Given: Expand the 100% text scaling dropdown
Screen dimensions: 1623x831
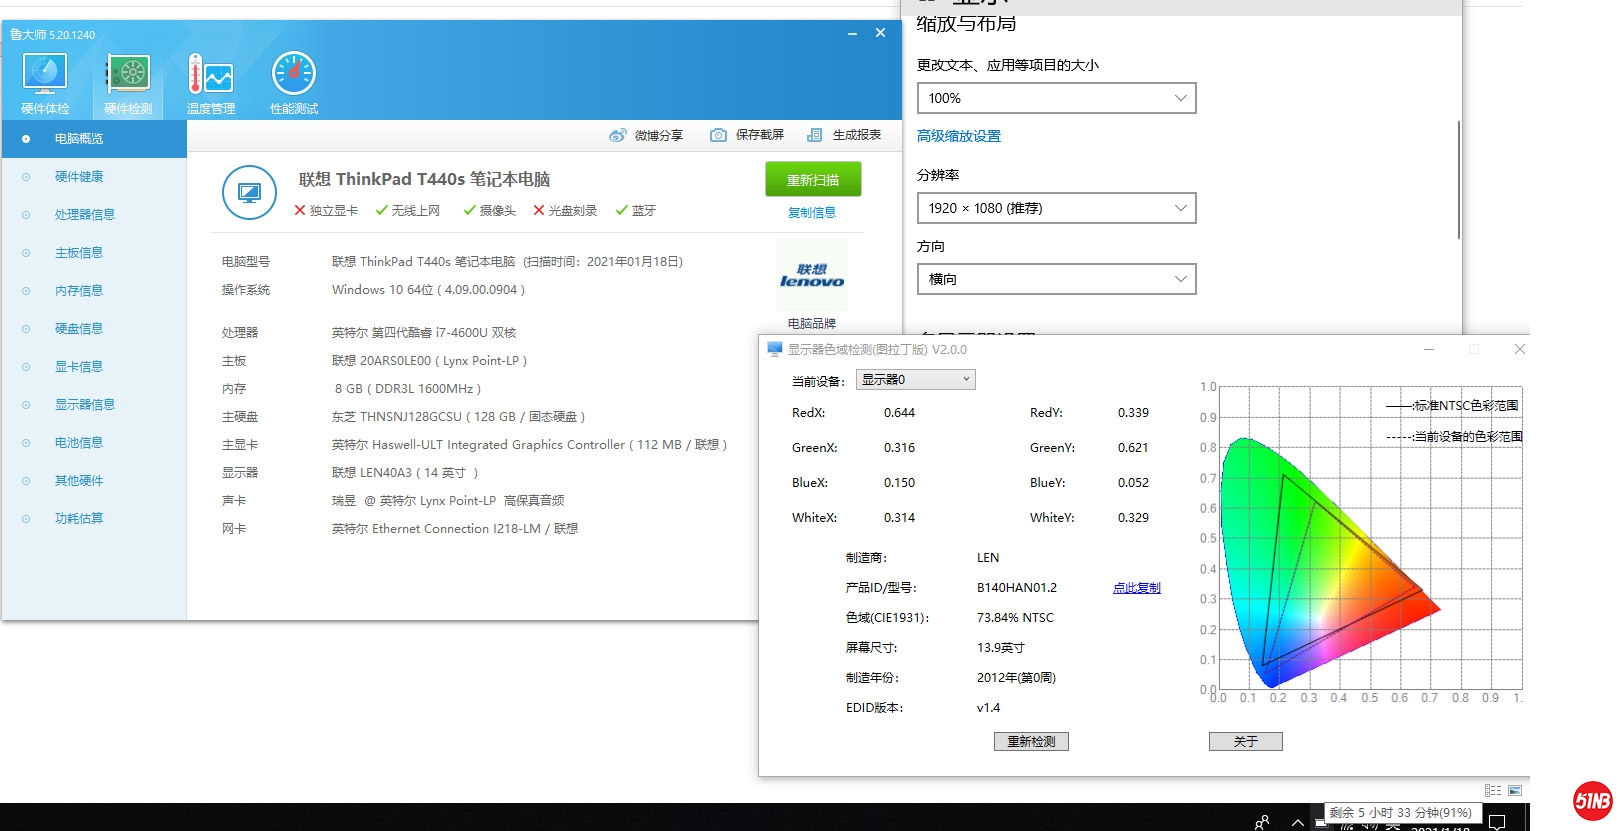Looking at the screenshot, I should click(x=1056, y=98).
